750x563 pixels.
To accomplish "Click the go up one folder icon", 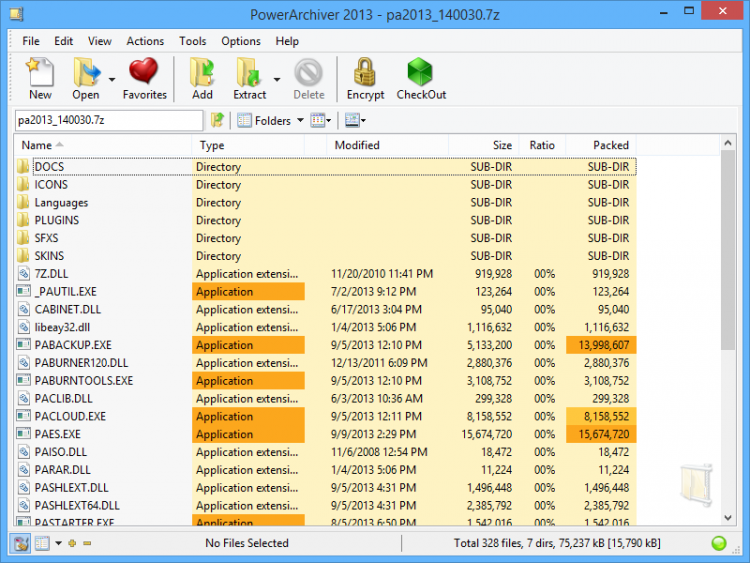I will tap(218, 120).
